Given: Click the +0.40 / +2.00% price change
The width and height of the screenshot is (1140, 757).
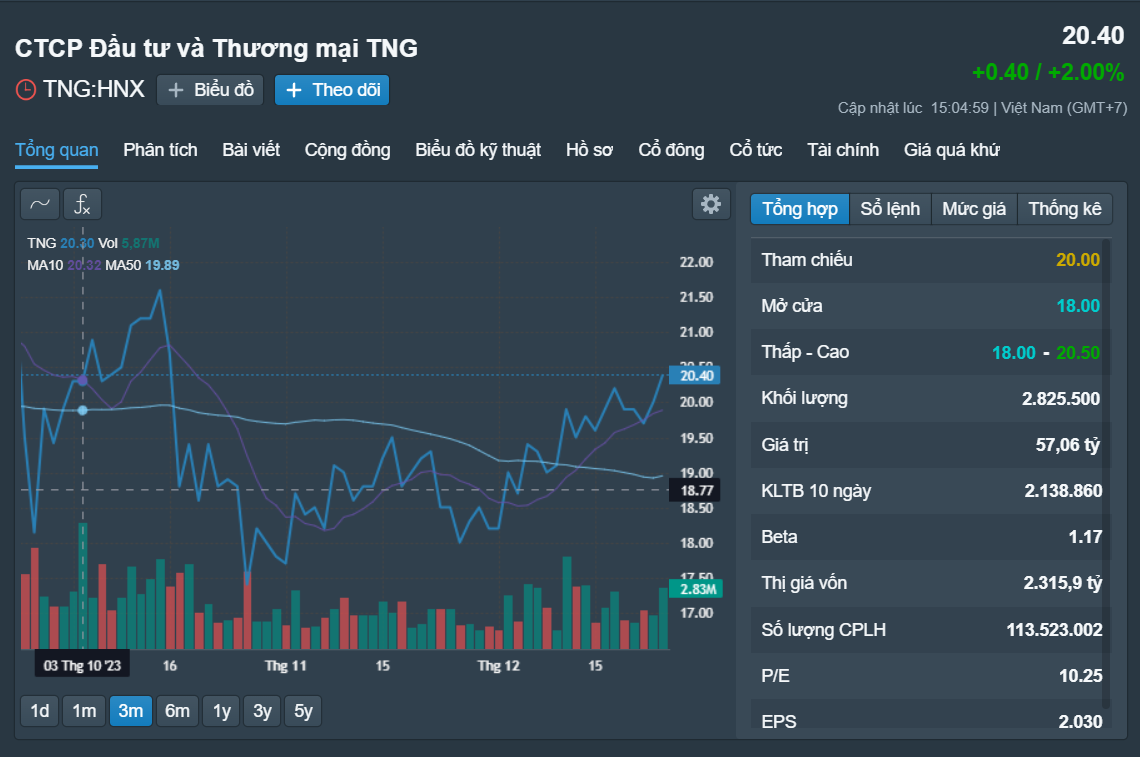Looking at the screenshot, I should click(x=1048, y=72).
